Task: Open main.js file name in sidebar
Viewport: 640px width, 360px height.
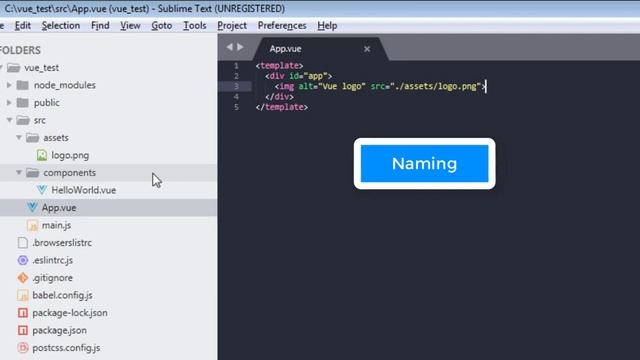Action: [x=56, y=225]
